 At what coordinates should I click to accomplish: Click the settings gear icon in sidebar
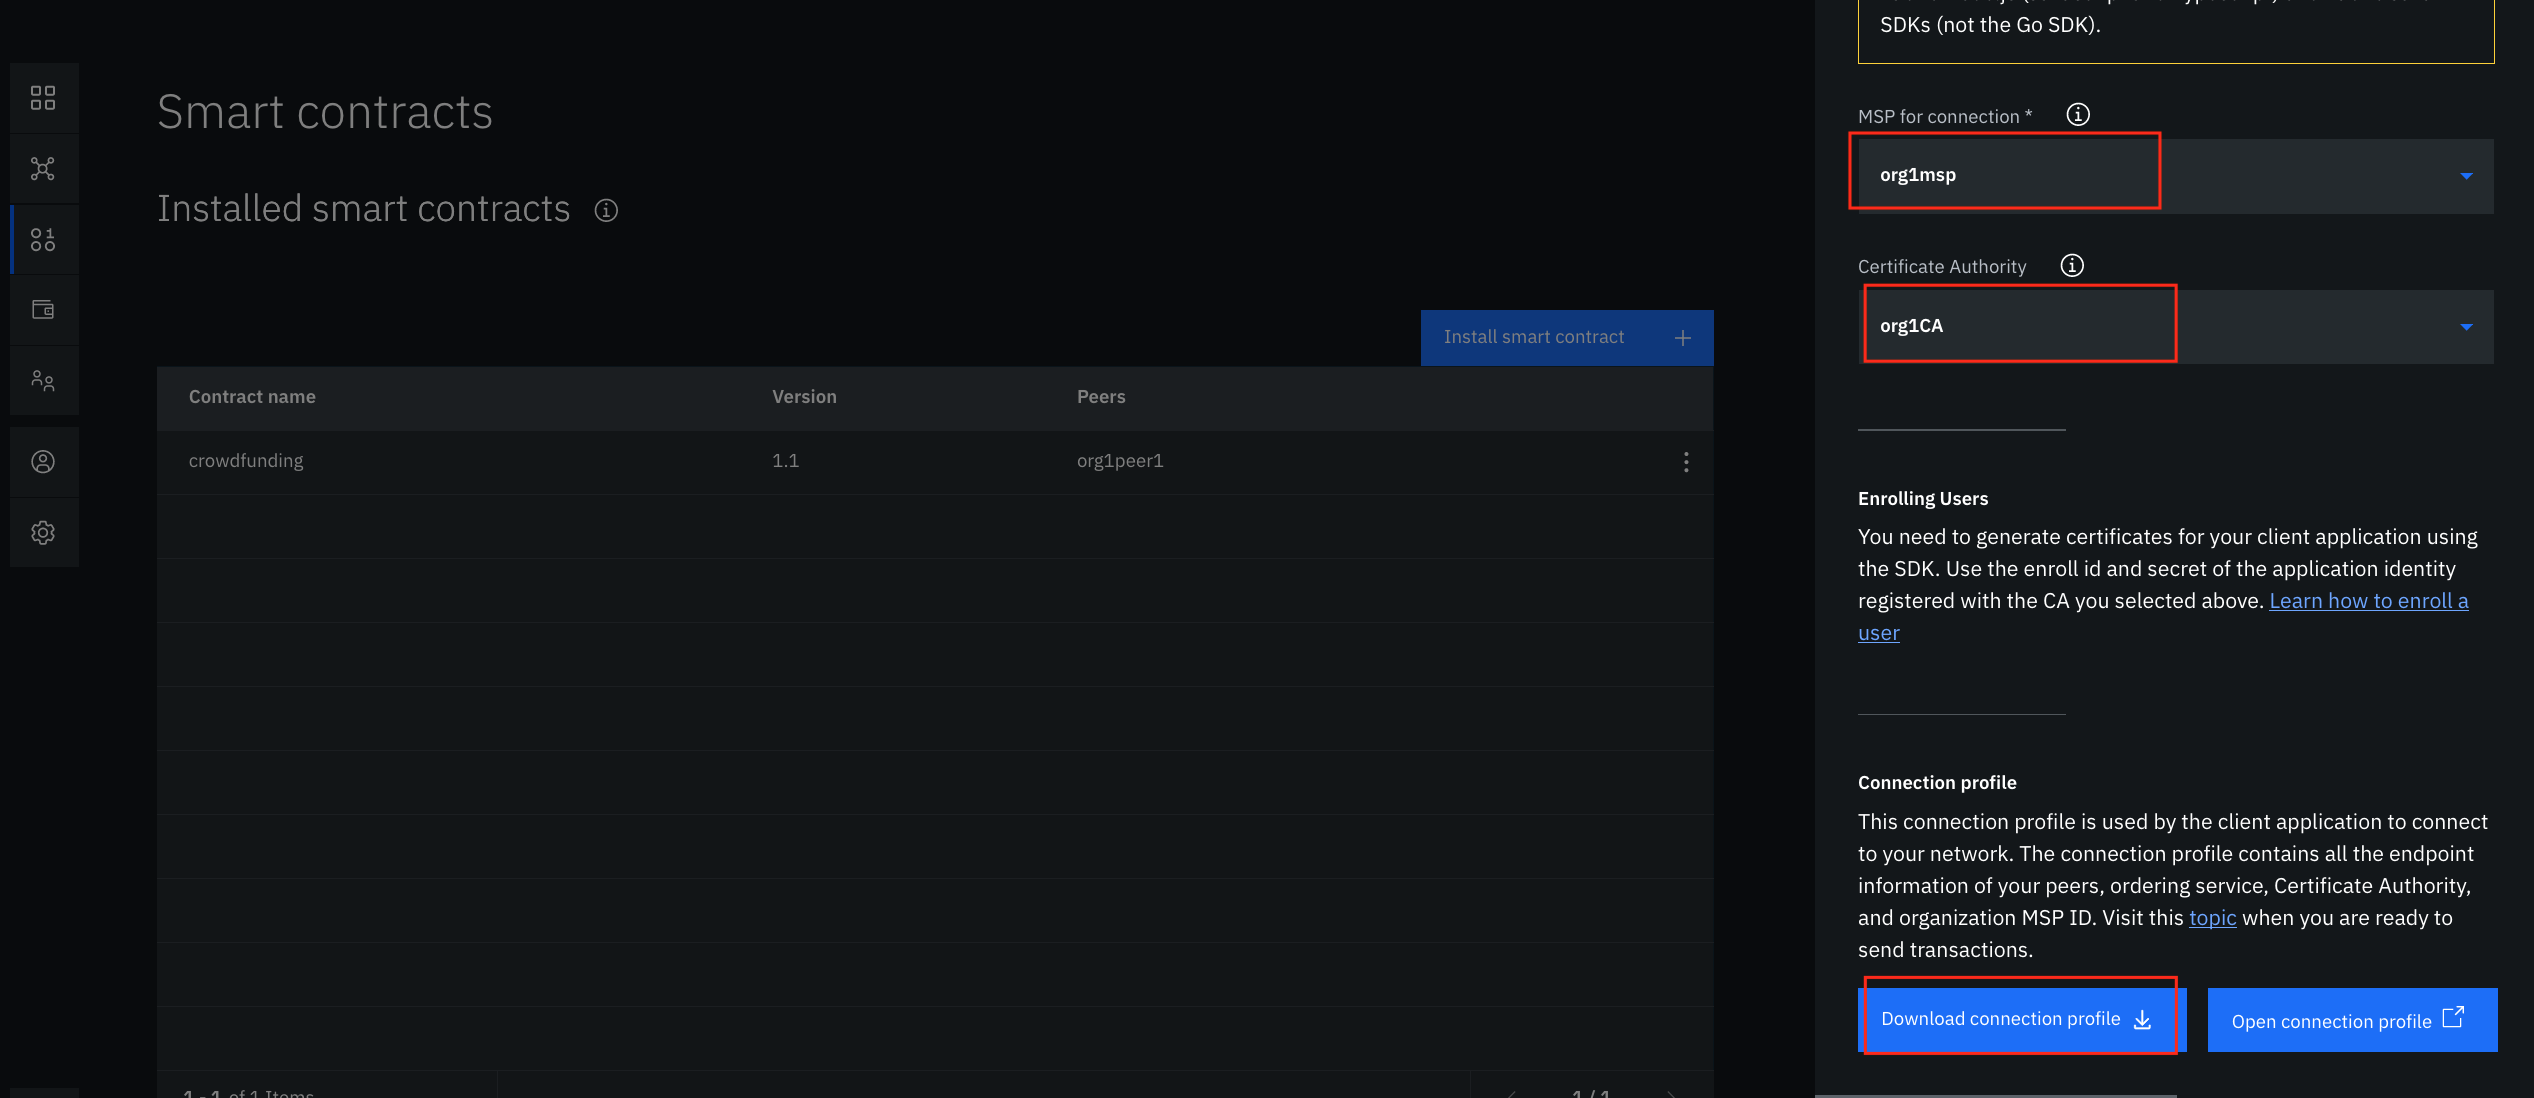pyautogui.click(x=44, y=532)
